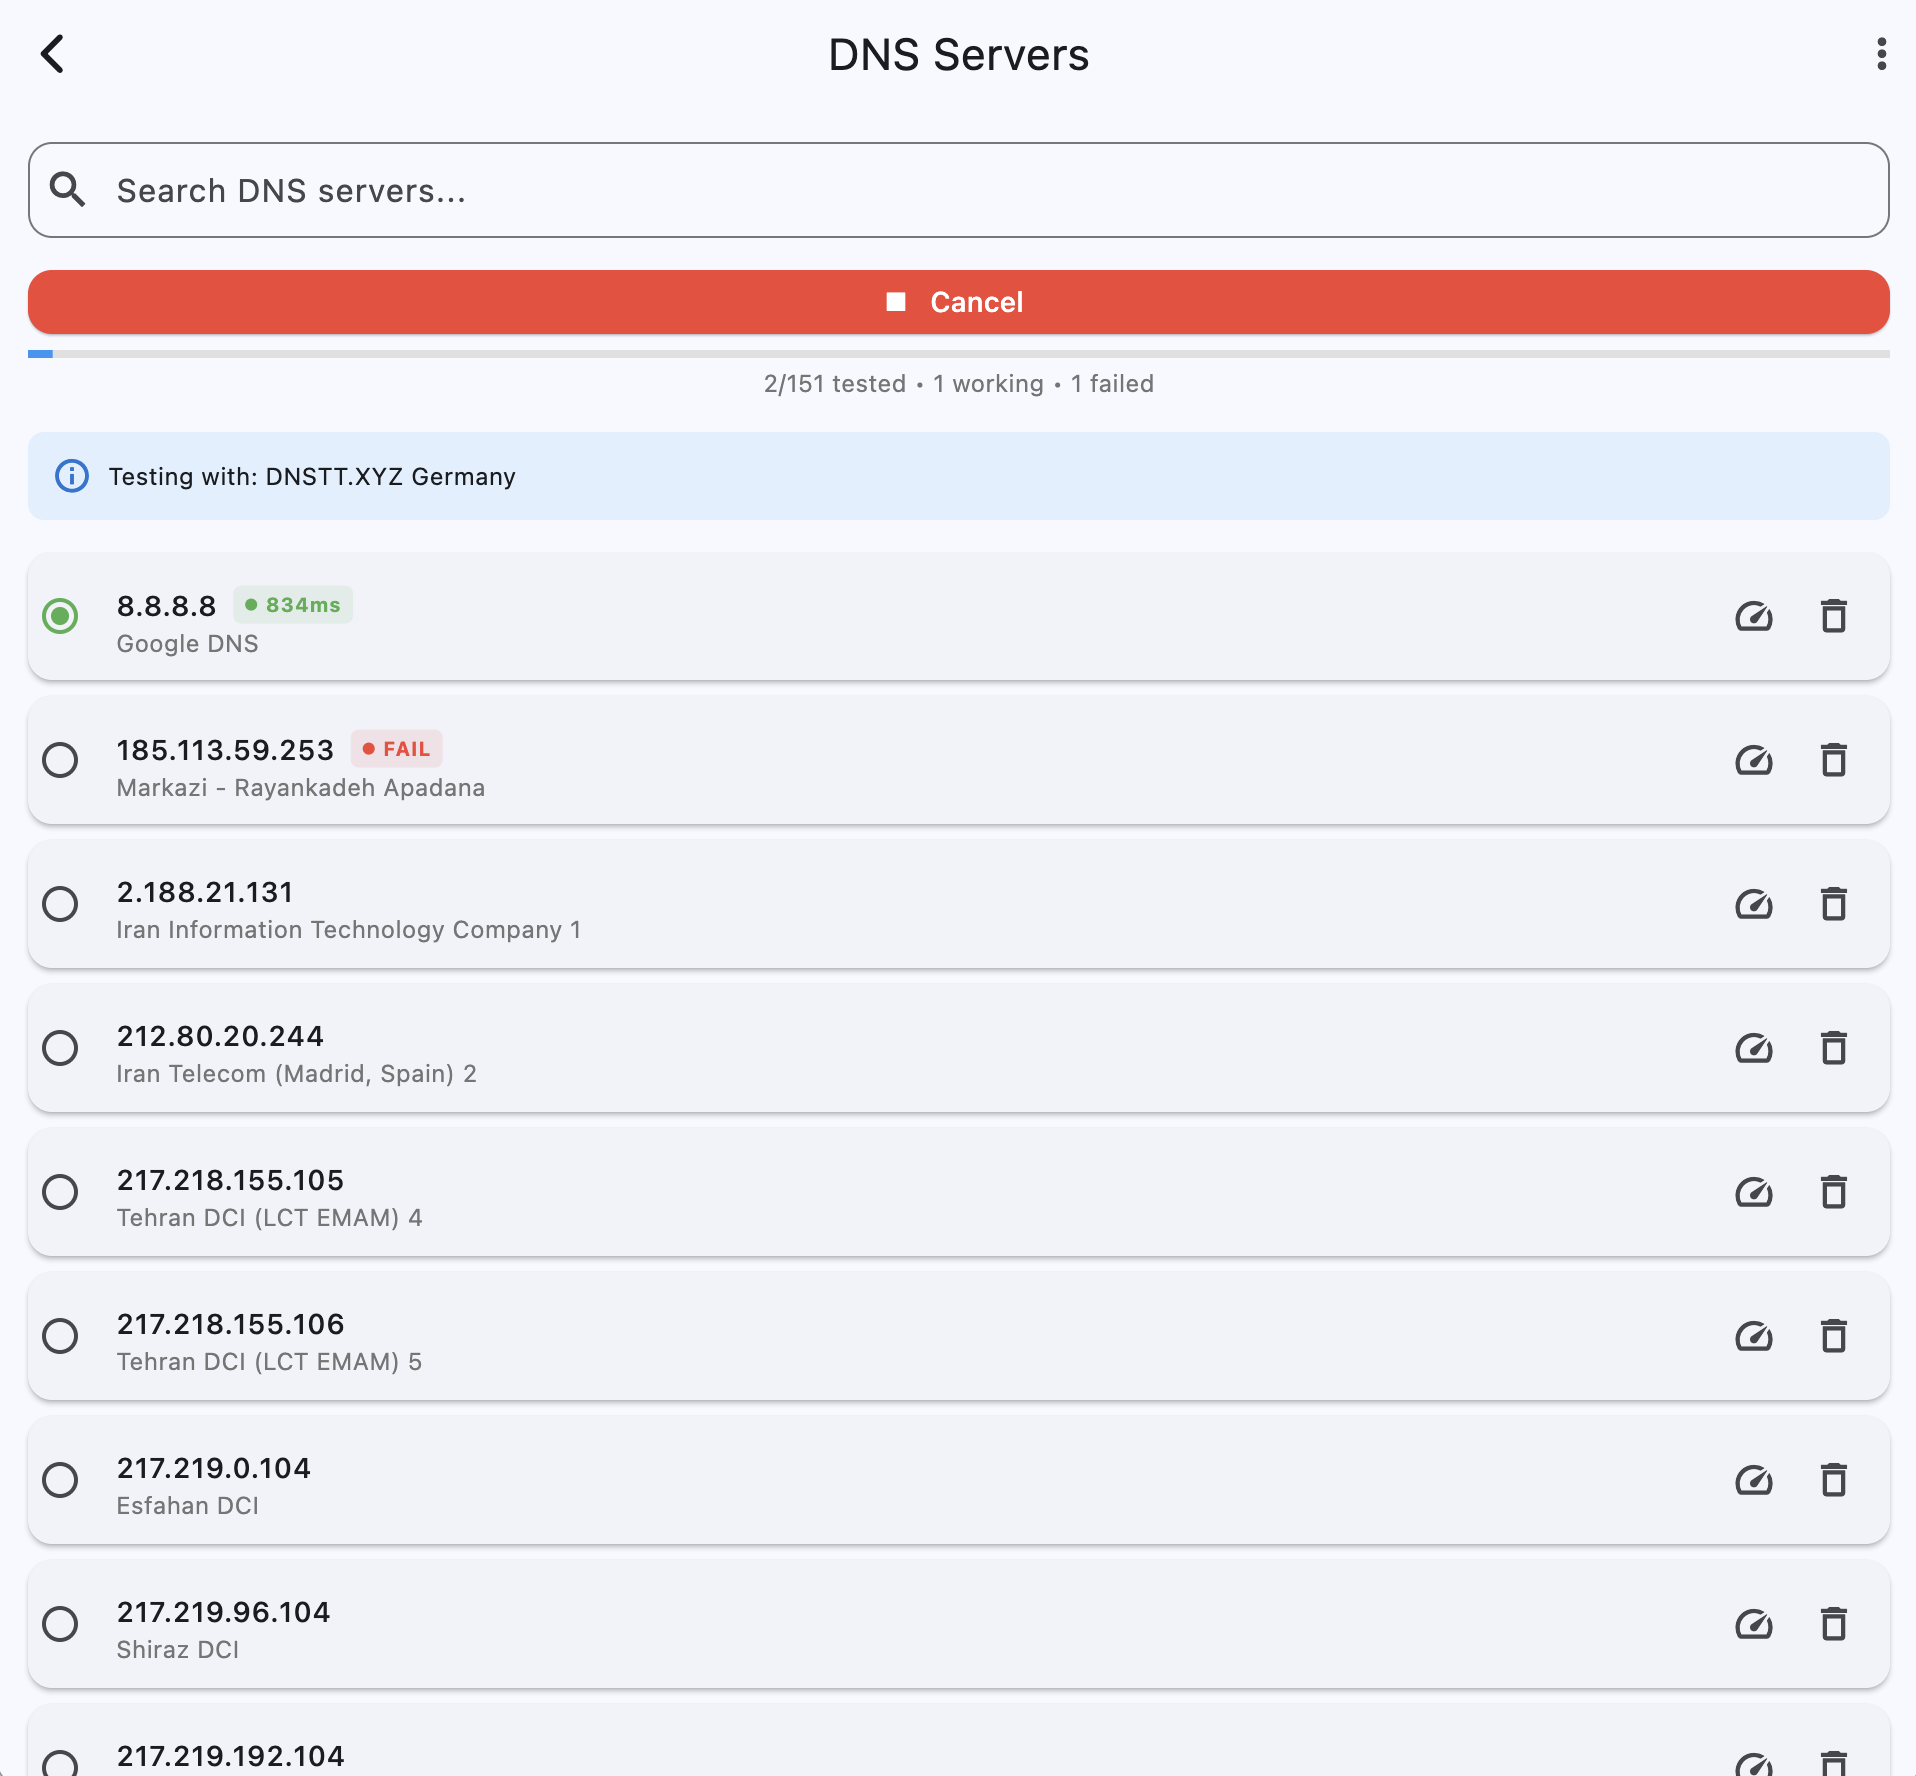
Task: Run speed test for Esfahan DCI
Action: point(1754,1481)
